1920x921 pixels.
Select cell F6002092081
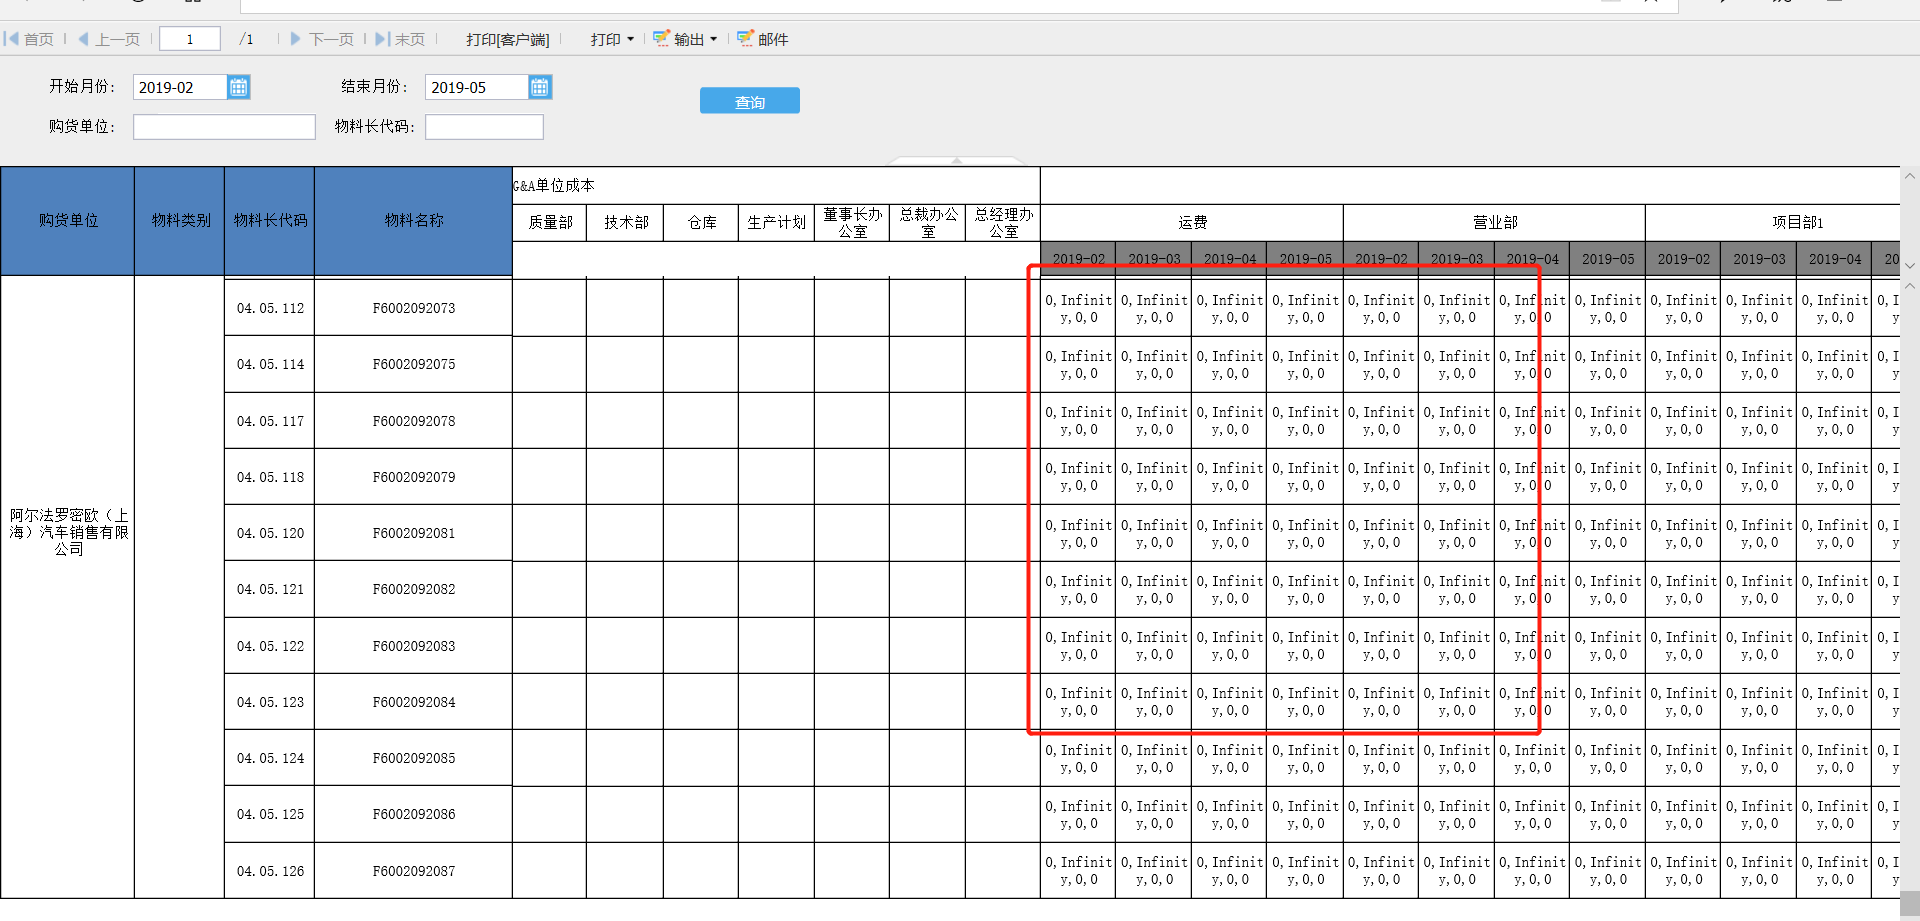tap(413, 533)
